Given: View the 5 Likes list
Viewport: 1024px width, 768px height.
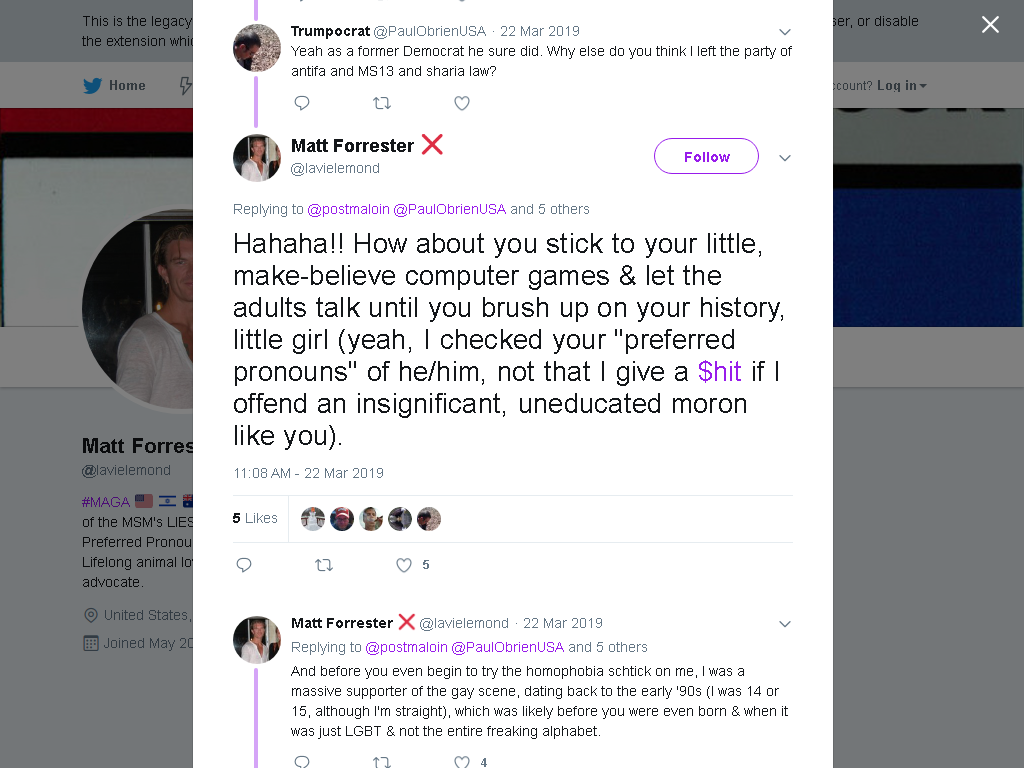Looking at the screenshot, I should click(255, 518).
